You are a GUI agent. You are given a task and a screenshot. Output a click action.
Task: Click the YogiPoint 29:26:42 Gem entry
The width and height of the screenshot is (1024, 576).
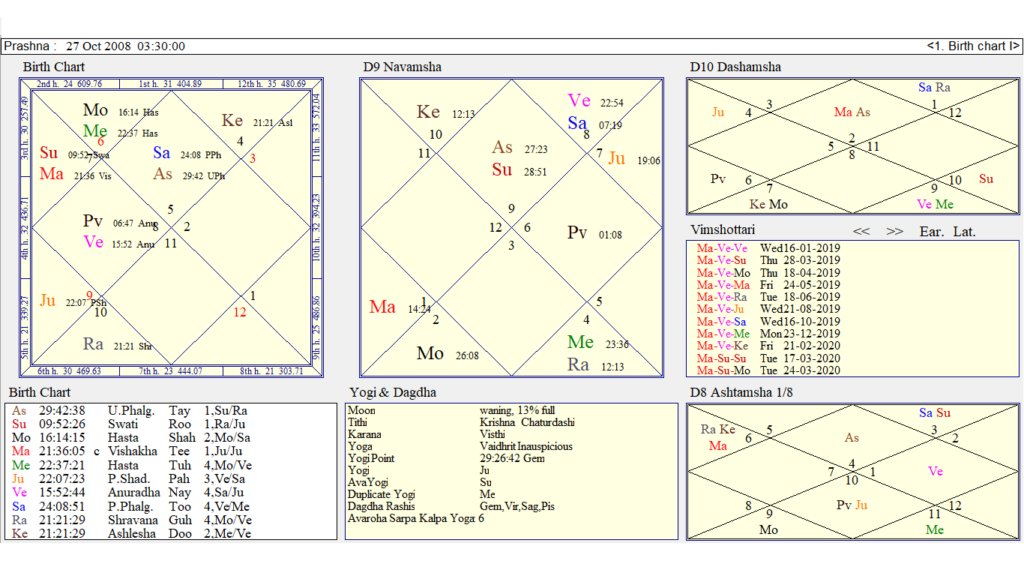pyautogui.click(x=447, y=458)
